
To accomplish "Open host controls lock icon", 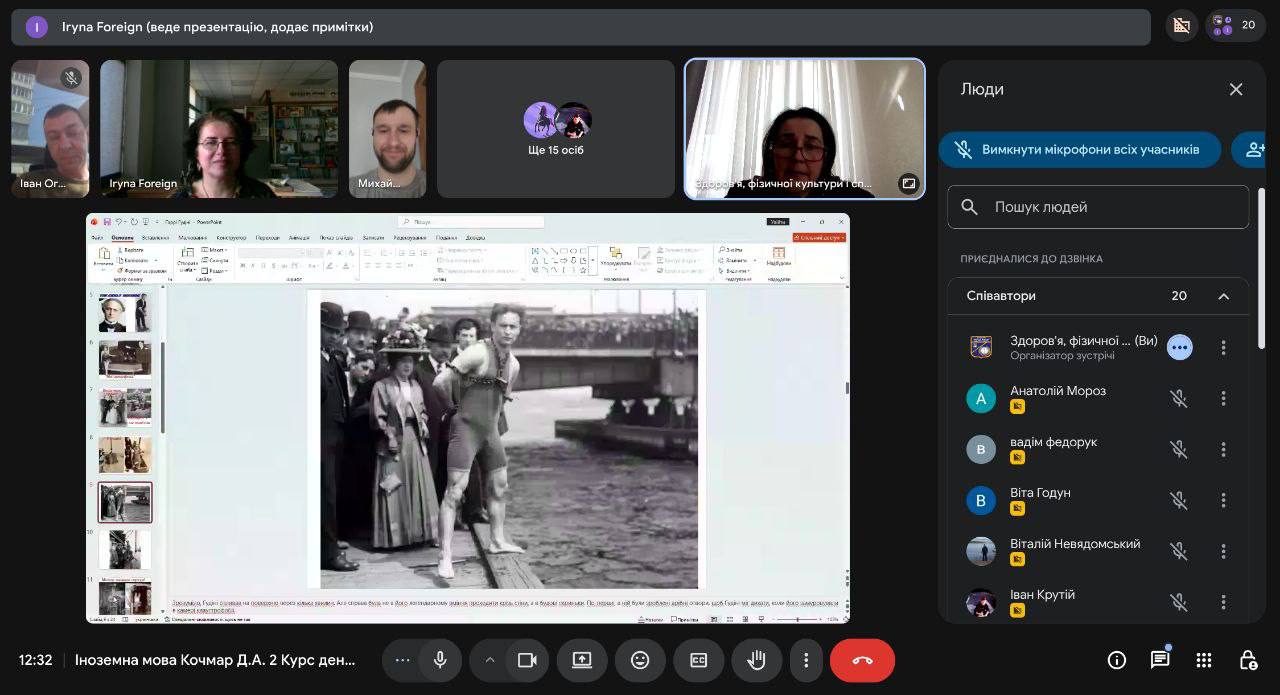I will 1248,660.
